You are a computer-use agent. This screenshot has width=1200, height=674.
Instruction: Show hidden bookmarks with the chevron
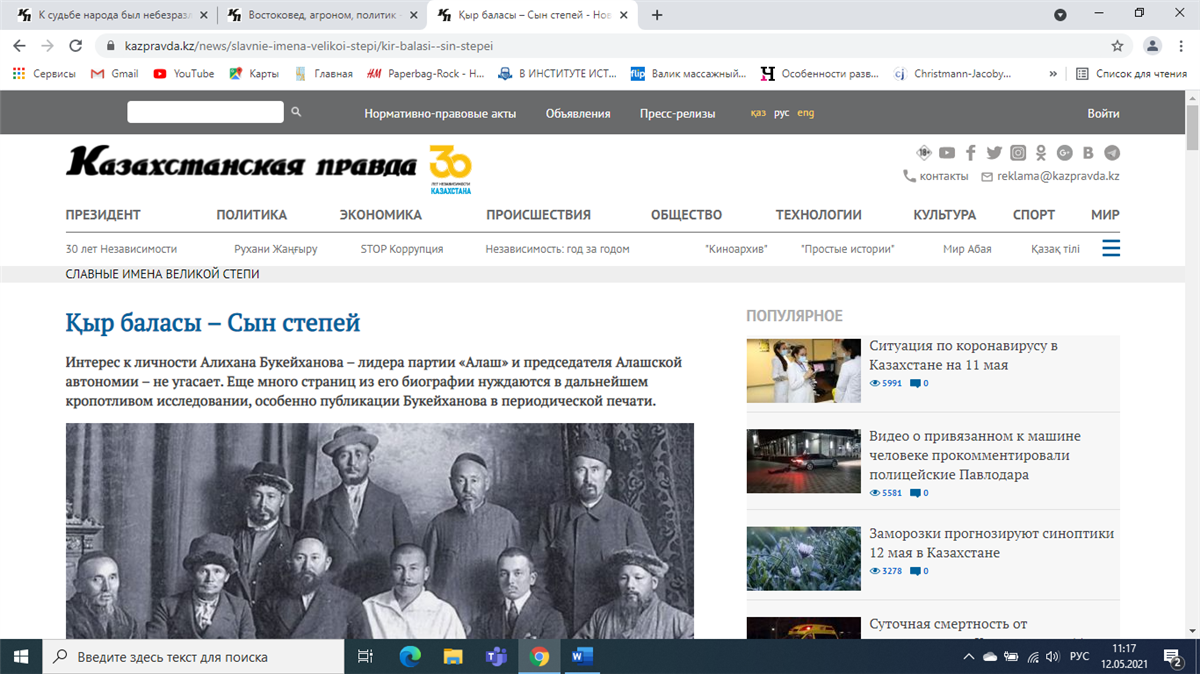click(1052, 73)
